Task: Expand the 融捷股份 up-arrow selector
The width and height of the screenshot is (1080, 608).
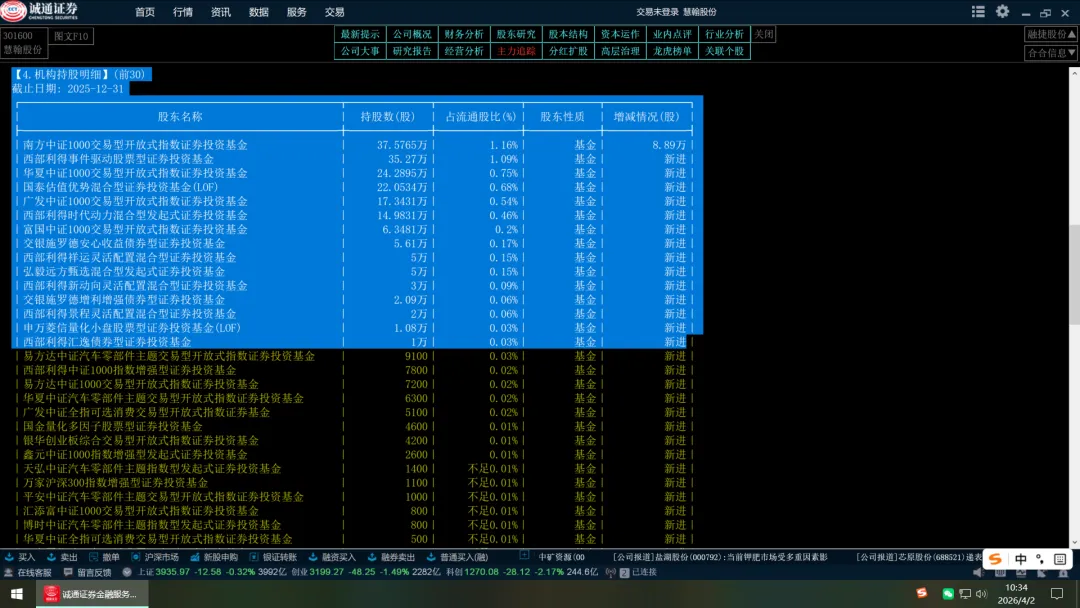Action: [x=1051, y=34]
